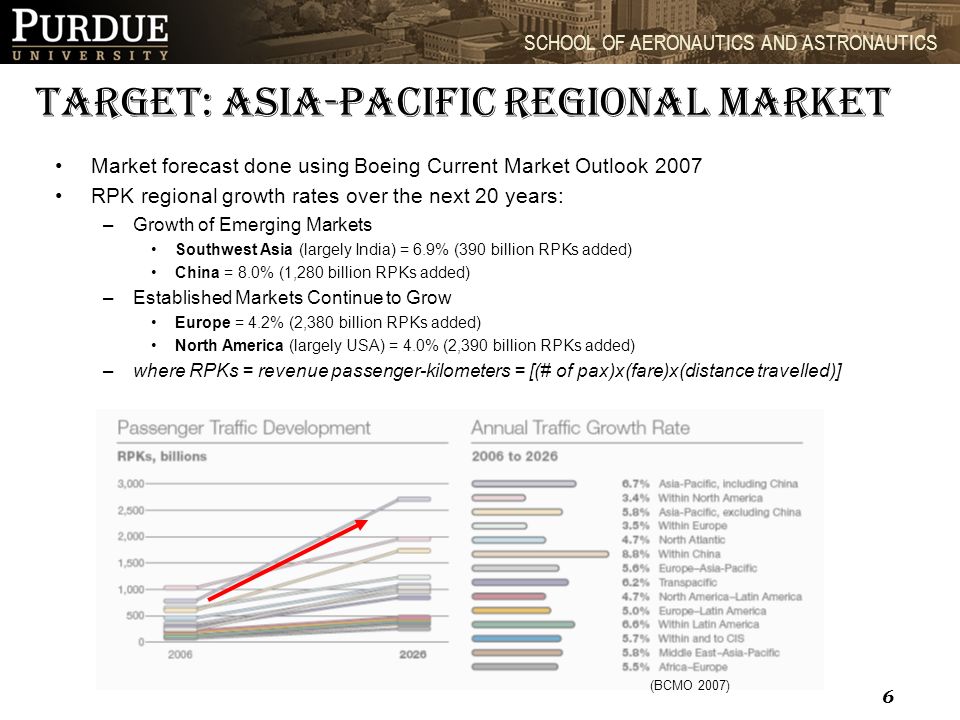Click the 'RPKs, billions' axis label
The width and height of the screenshot is (960, 720).
162,456
